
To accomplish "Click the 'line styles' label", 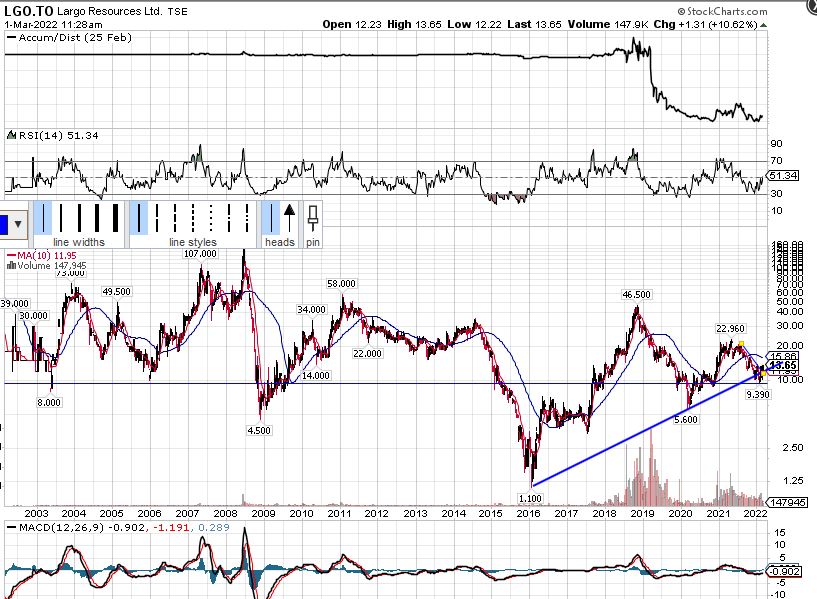I will 192,242.
